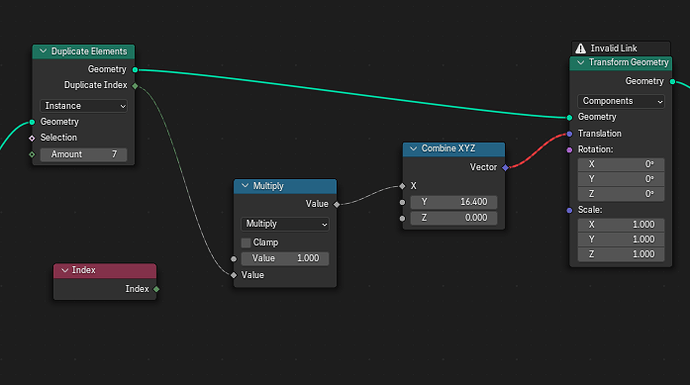
Task: Select the Duplicate Elements node header
Action: coord(84,51)
